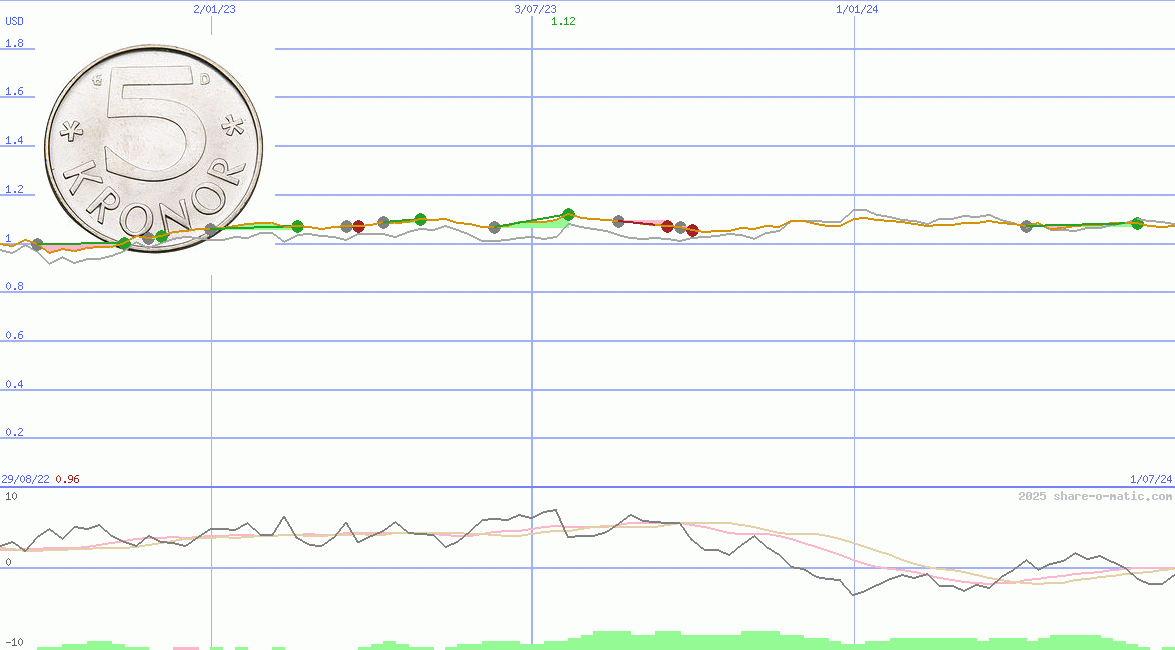Click the 1/07/24 end date label
Screen dimensions: 1175x650
[1151, 479]
